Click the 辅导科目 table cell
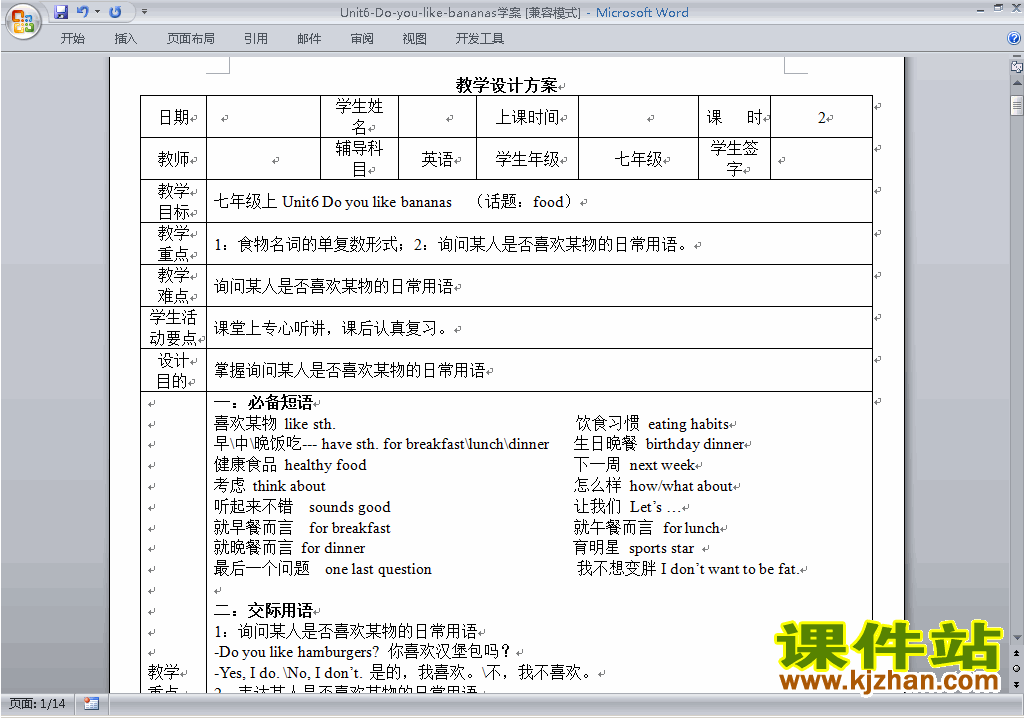This screenshot has width=1024, height=718. pyautogui.click(x=359, y=159)
